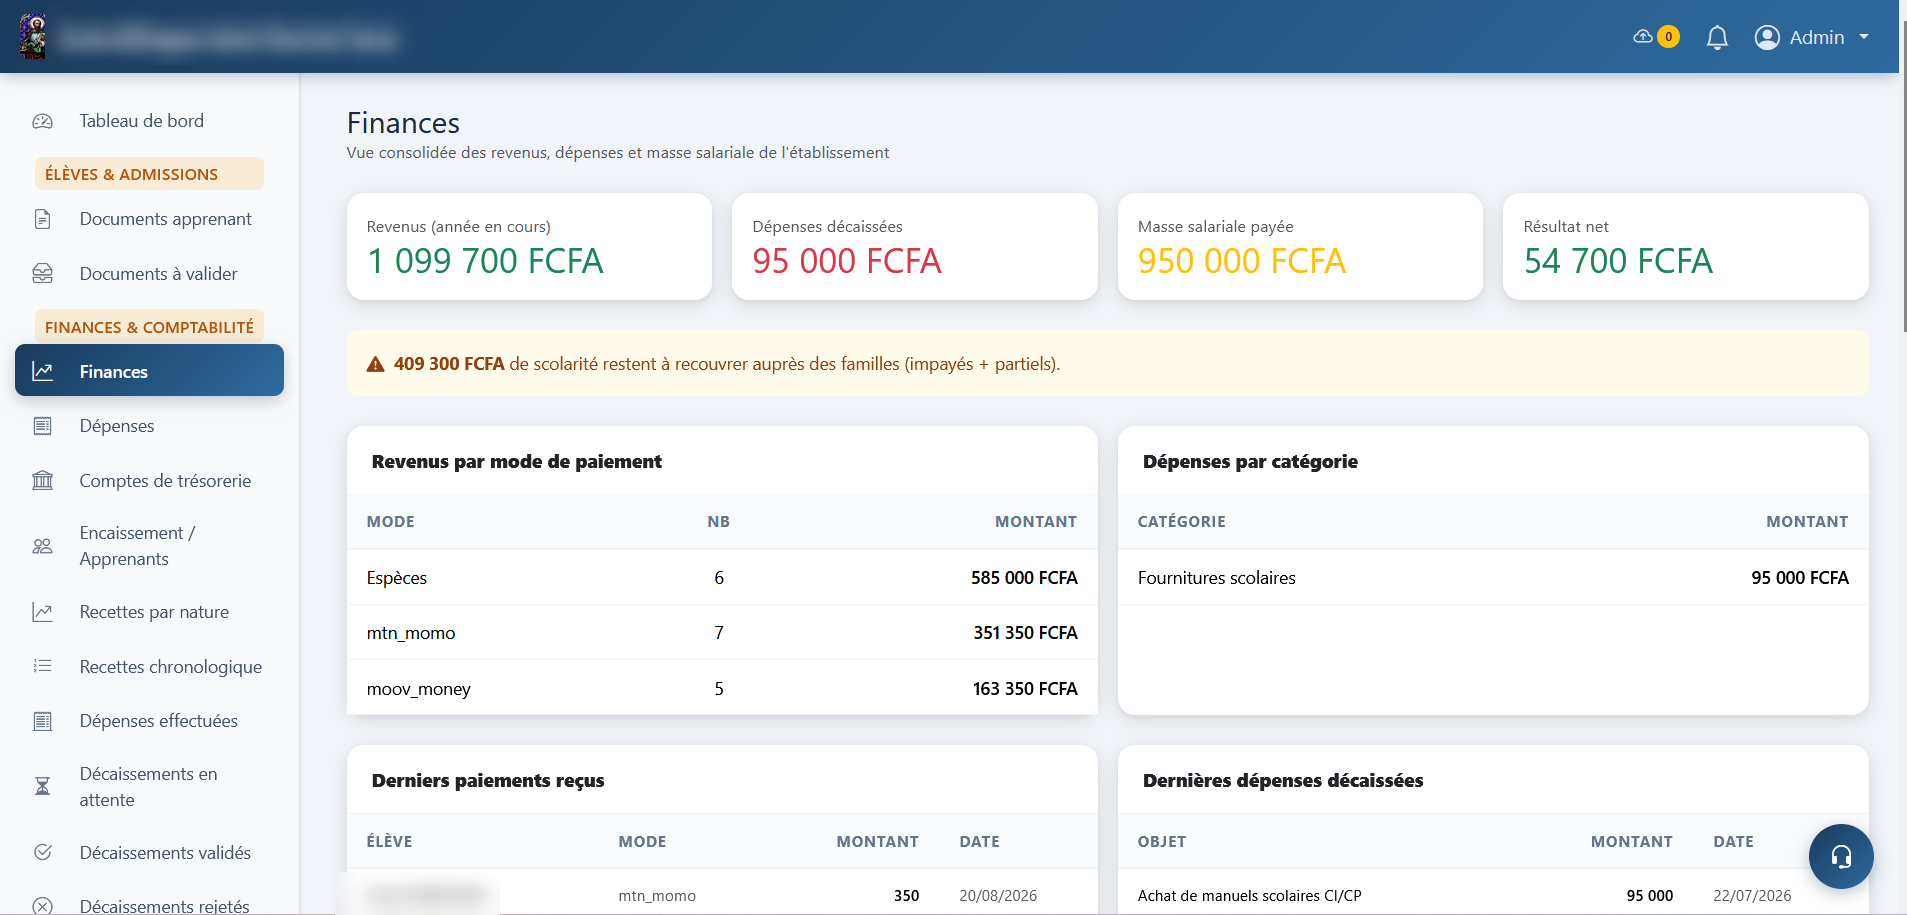
Task: Click the 409 300 FCFA unpaid tuition amount
Action: click(x=449, y=364)
